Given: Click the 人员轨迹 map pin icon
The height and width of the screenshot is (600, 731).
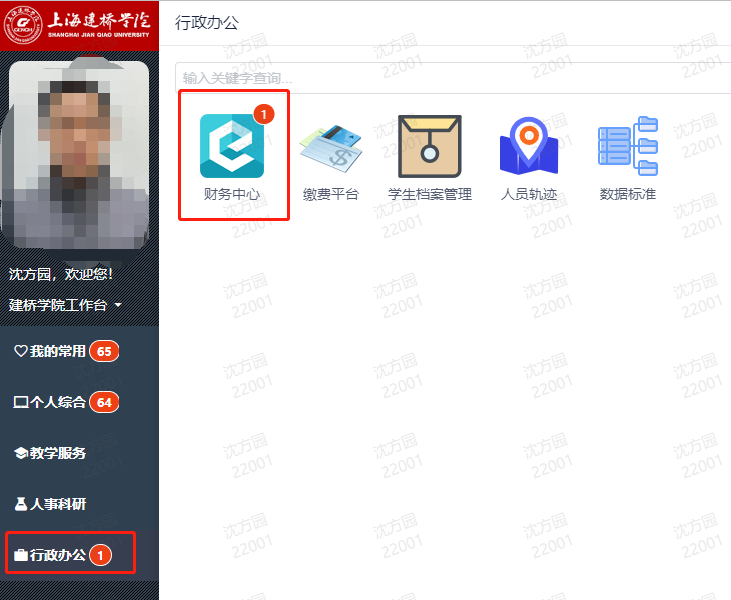Looking at the screenshot, I should (528, 146).
